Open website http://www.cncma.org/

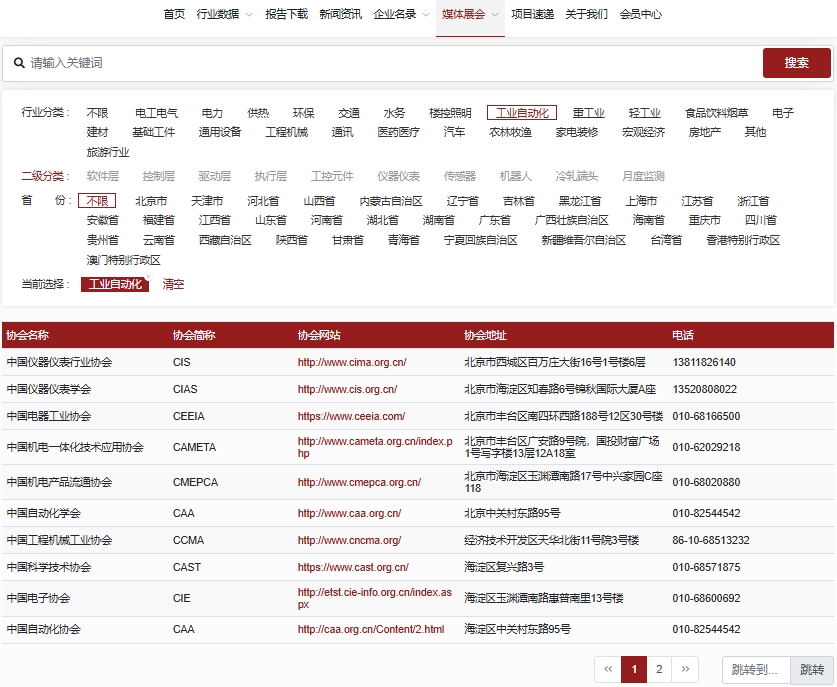349,540
